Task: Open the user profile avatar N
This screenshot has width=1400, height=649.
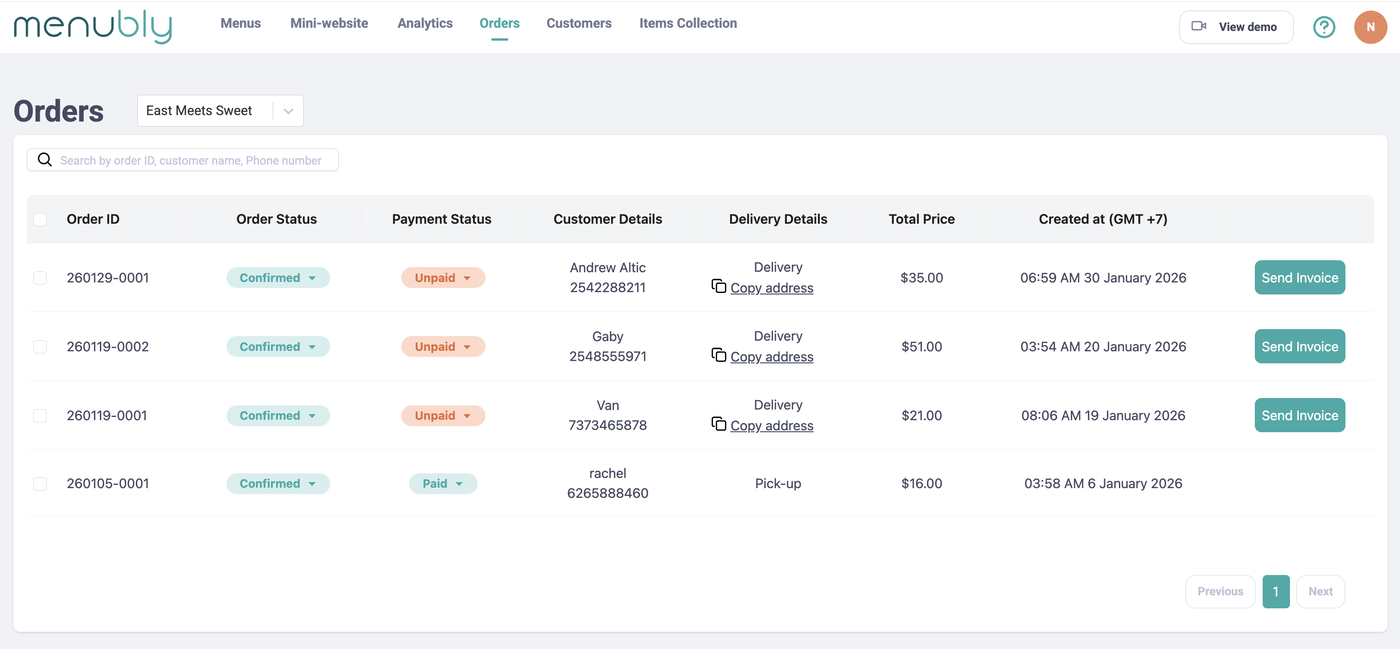Action: coord(1370,27)
